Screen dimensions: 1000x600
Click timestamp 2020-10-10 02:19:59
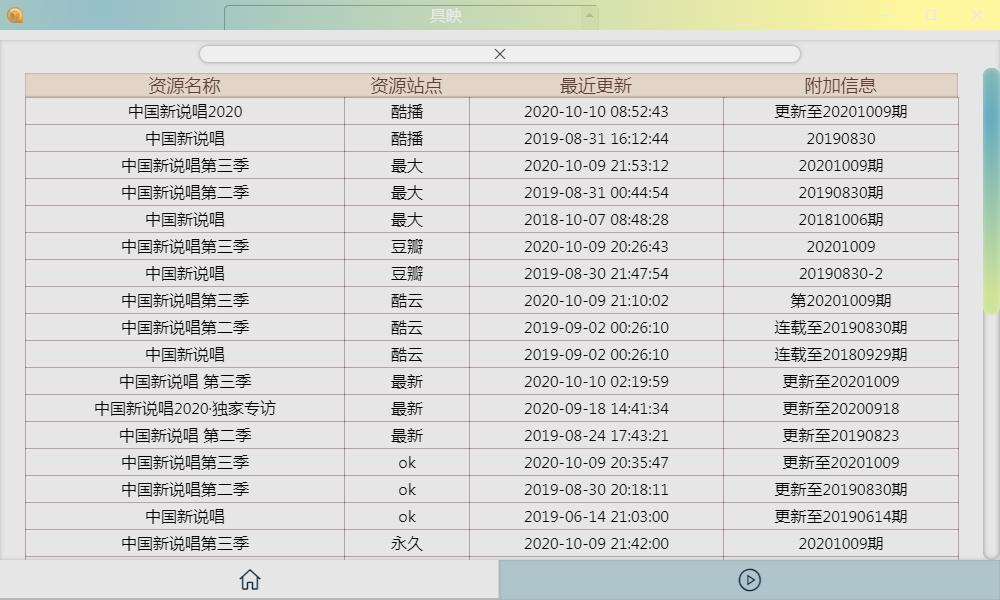pos(596,382)
